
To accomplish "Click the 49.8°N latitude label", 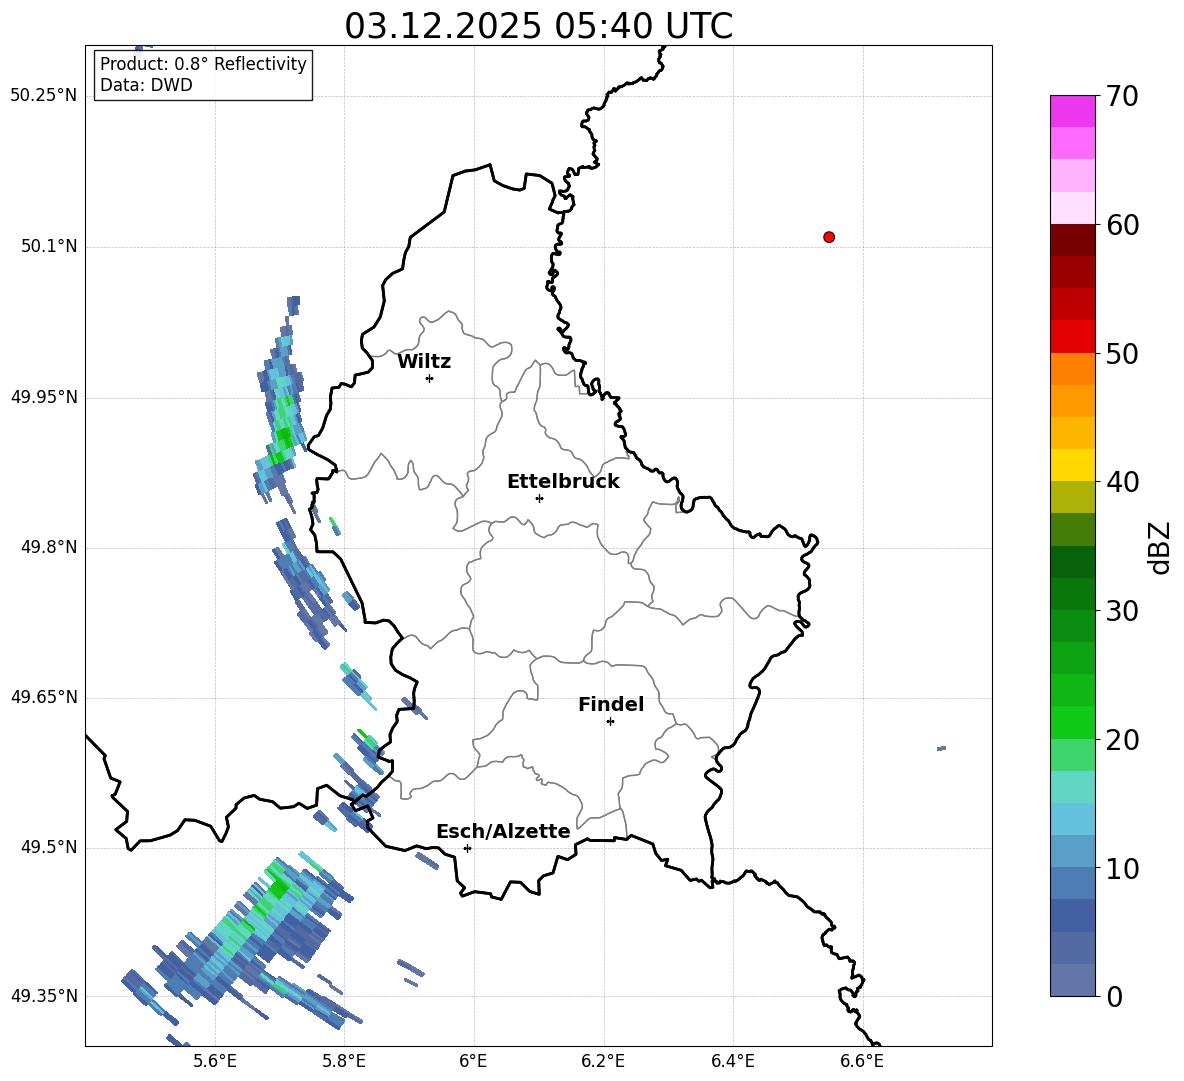I will point(49,547).
